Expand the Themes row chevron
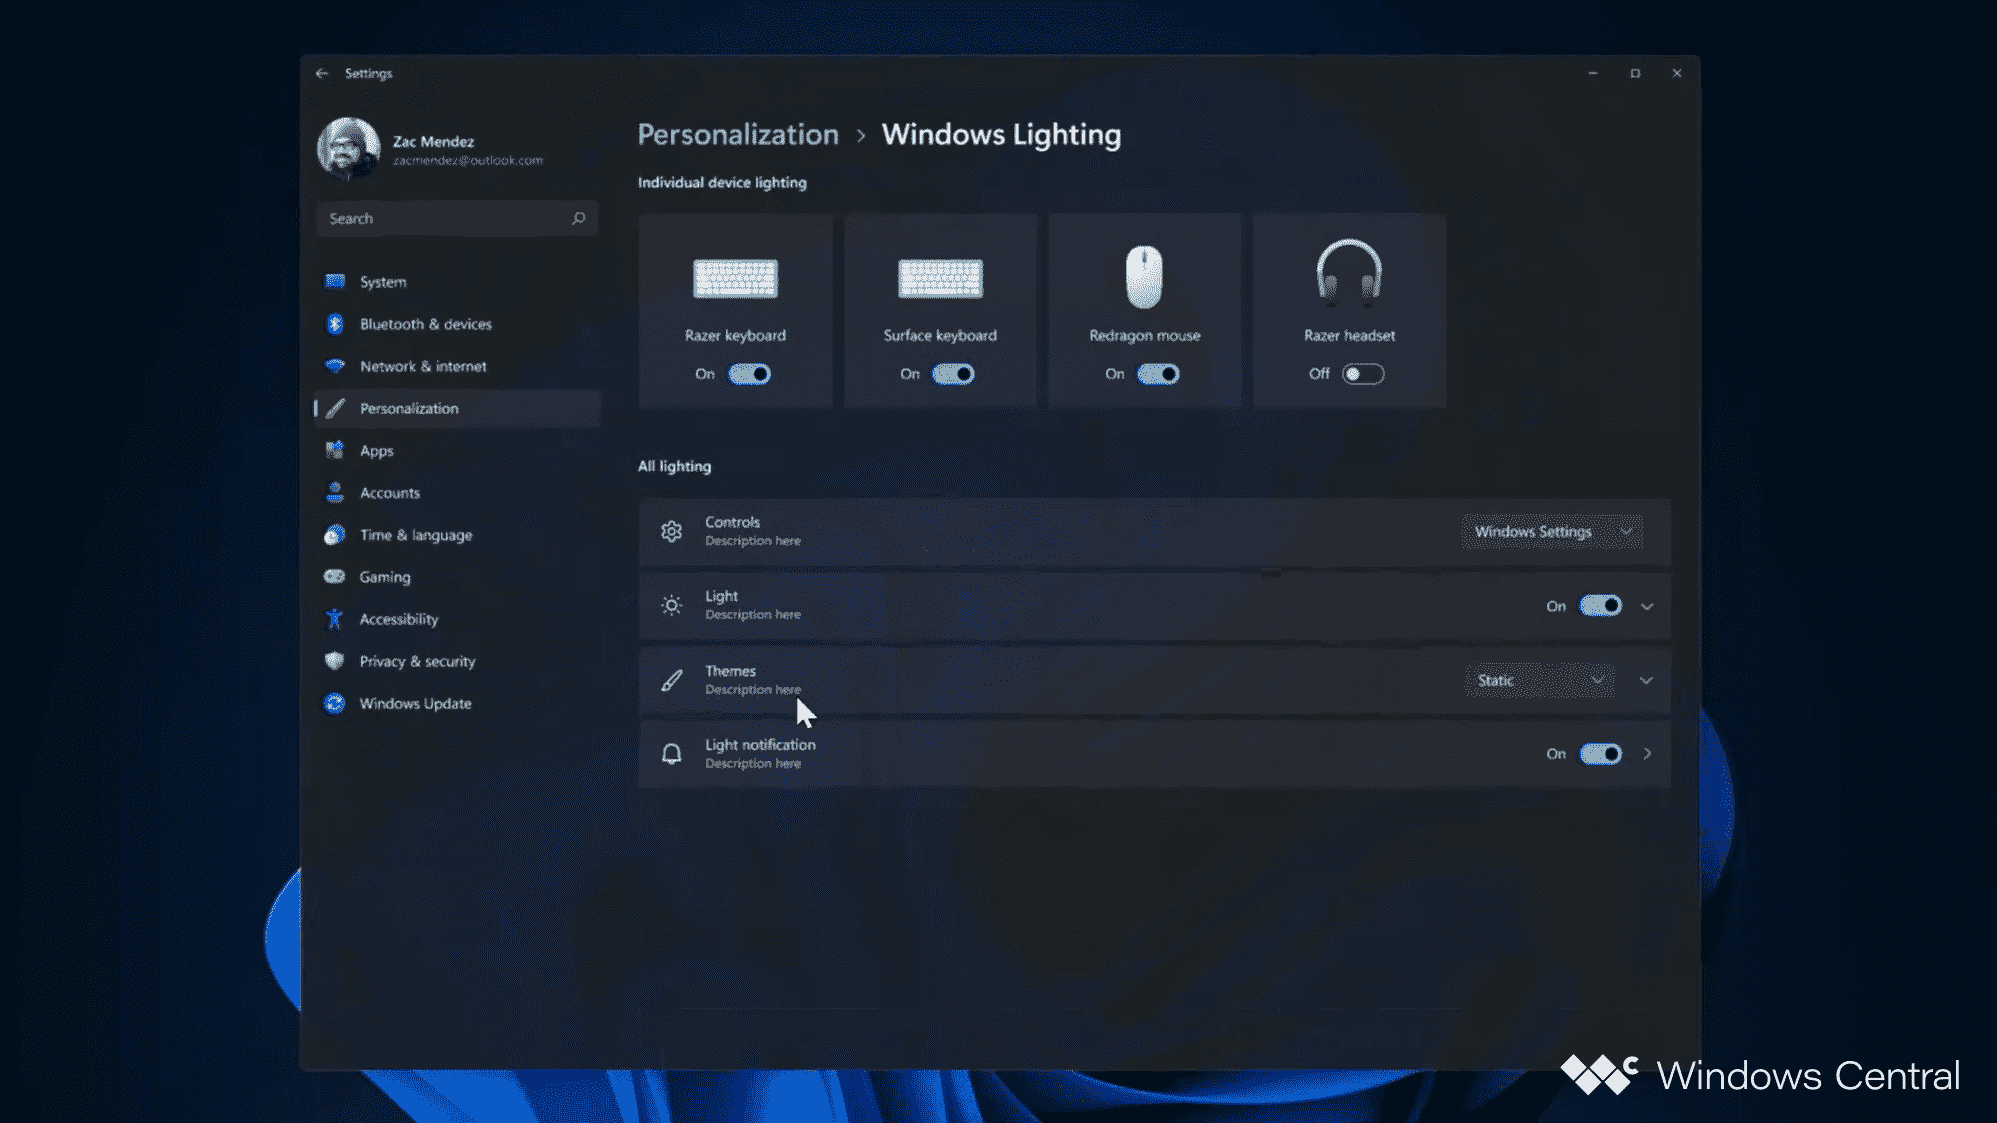The height and width of the screenshot is (1123, 1997). [1646, 680]
